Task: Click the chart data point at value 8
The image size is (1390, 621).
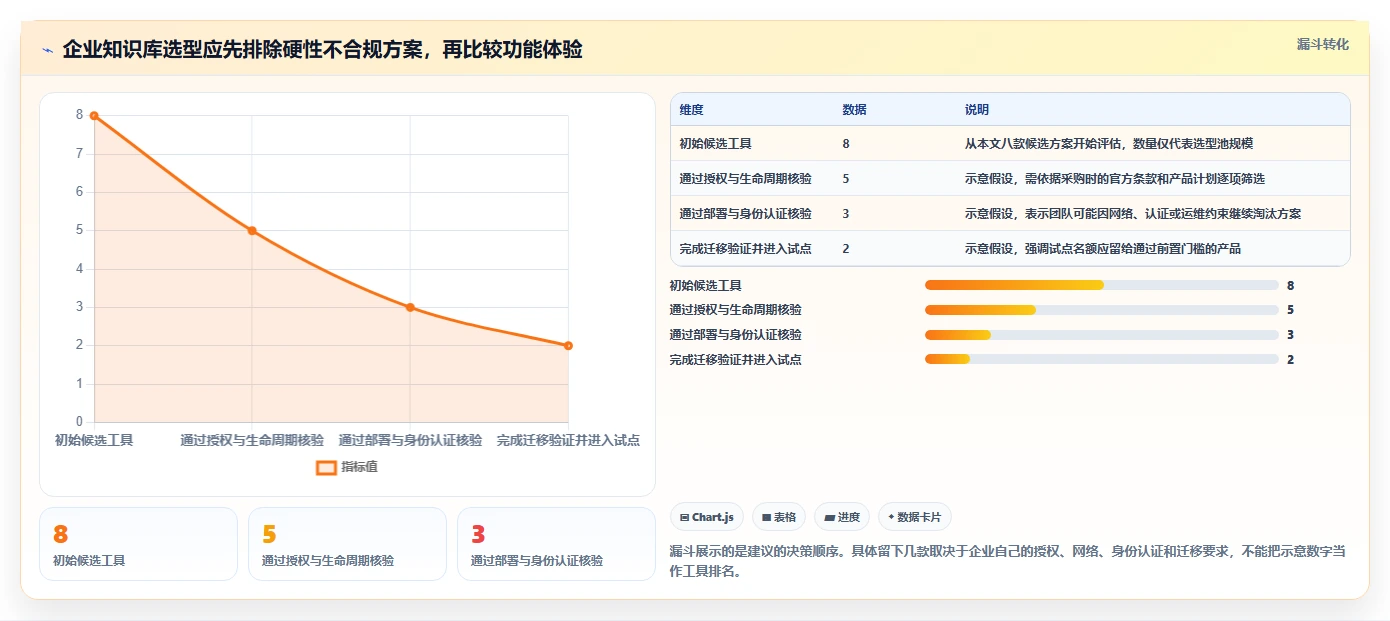Action: (x=94, y=116)
